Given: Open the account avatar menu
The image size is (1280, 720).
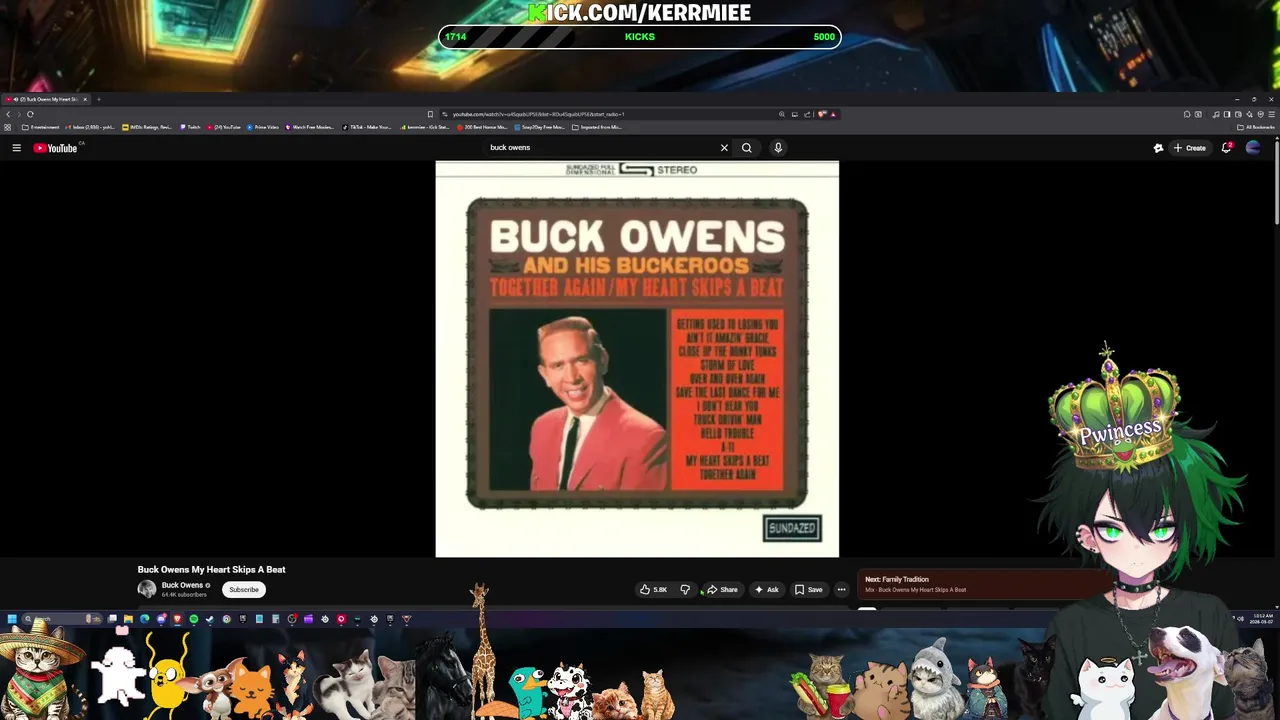Looking at the screenshot, I should (1253, 148).
